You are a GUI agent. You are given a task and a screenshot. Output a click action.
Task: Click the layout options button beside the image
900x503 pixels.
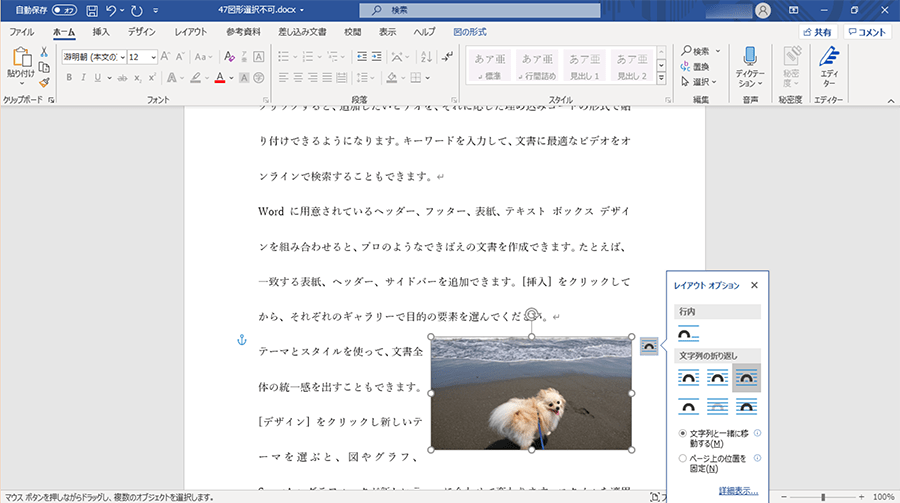pyautogui.click(x=649, y=346)
